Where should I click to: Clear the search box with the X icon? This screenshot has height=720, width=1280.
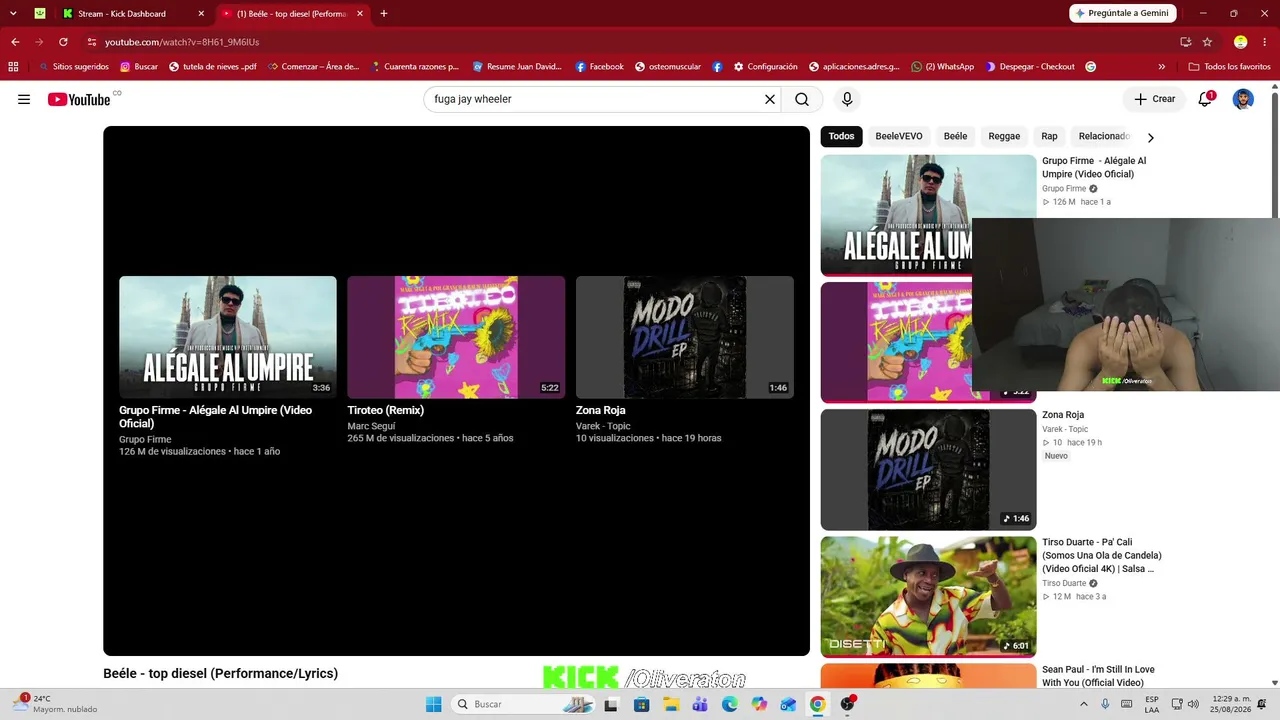click(x=770, y=99)
